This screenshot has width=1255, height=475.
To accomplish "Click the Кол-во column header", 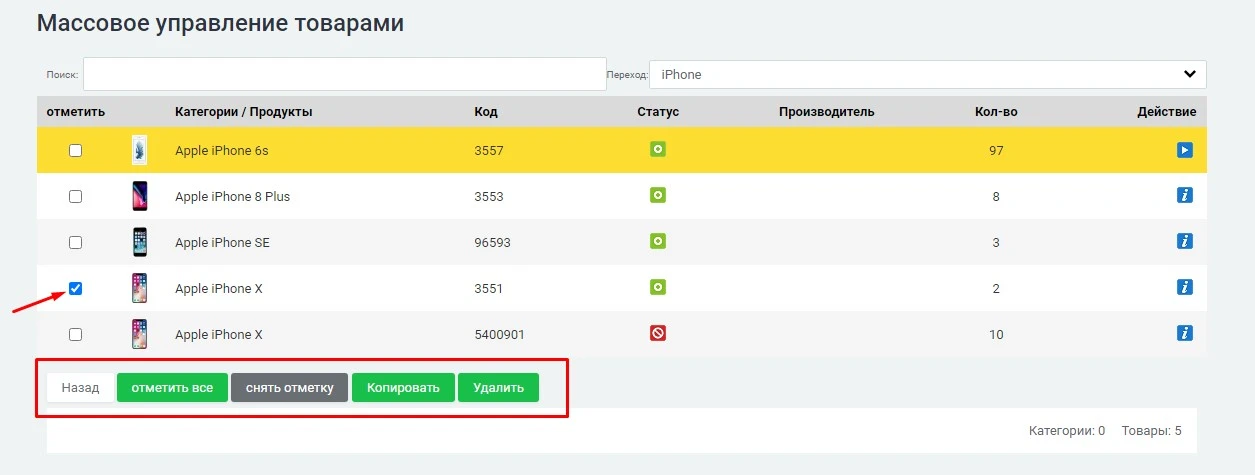I will [x=996, y=111].
